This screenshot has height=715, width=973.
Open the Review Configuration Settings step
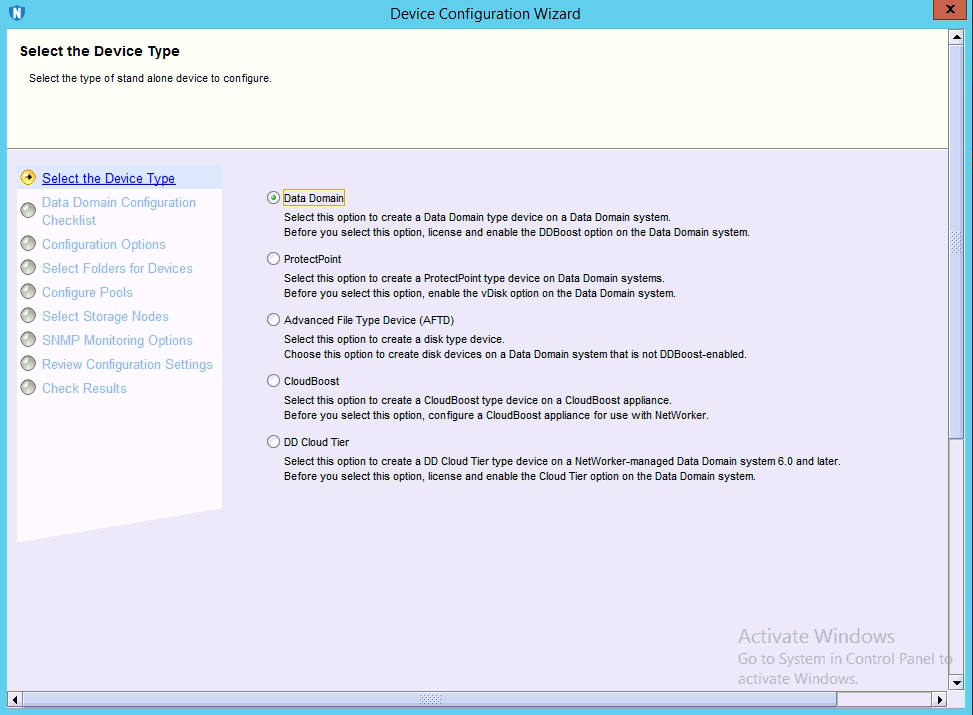coord(127,364)
